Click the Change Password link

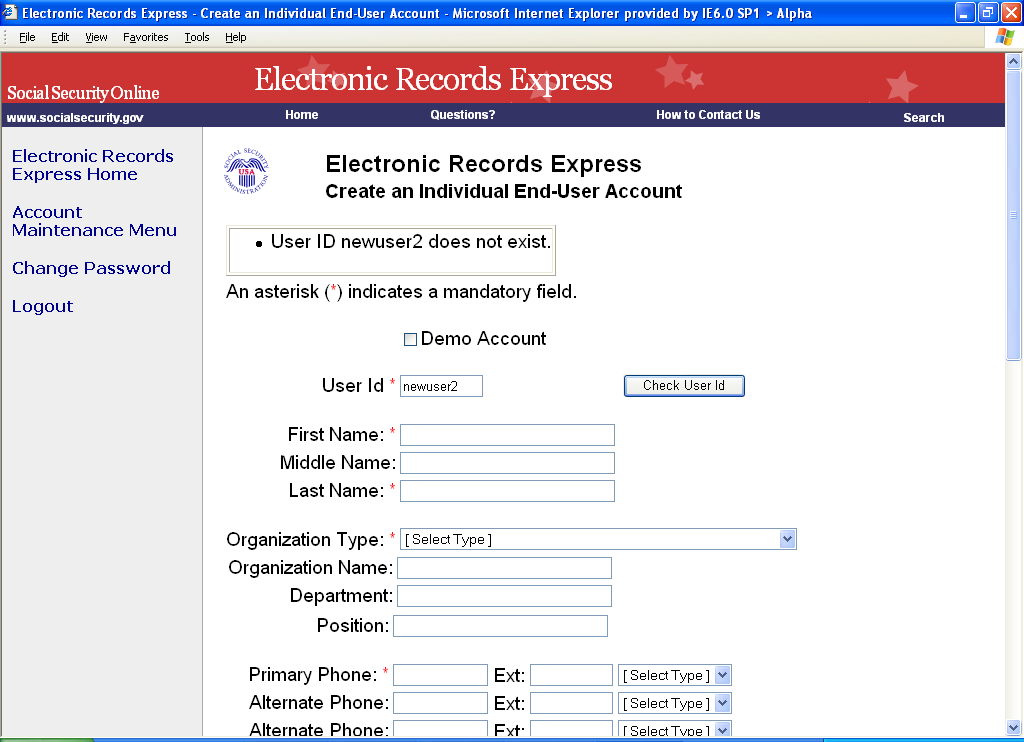click(91, 268)
